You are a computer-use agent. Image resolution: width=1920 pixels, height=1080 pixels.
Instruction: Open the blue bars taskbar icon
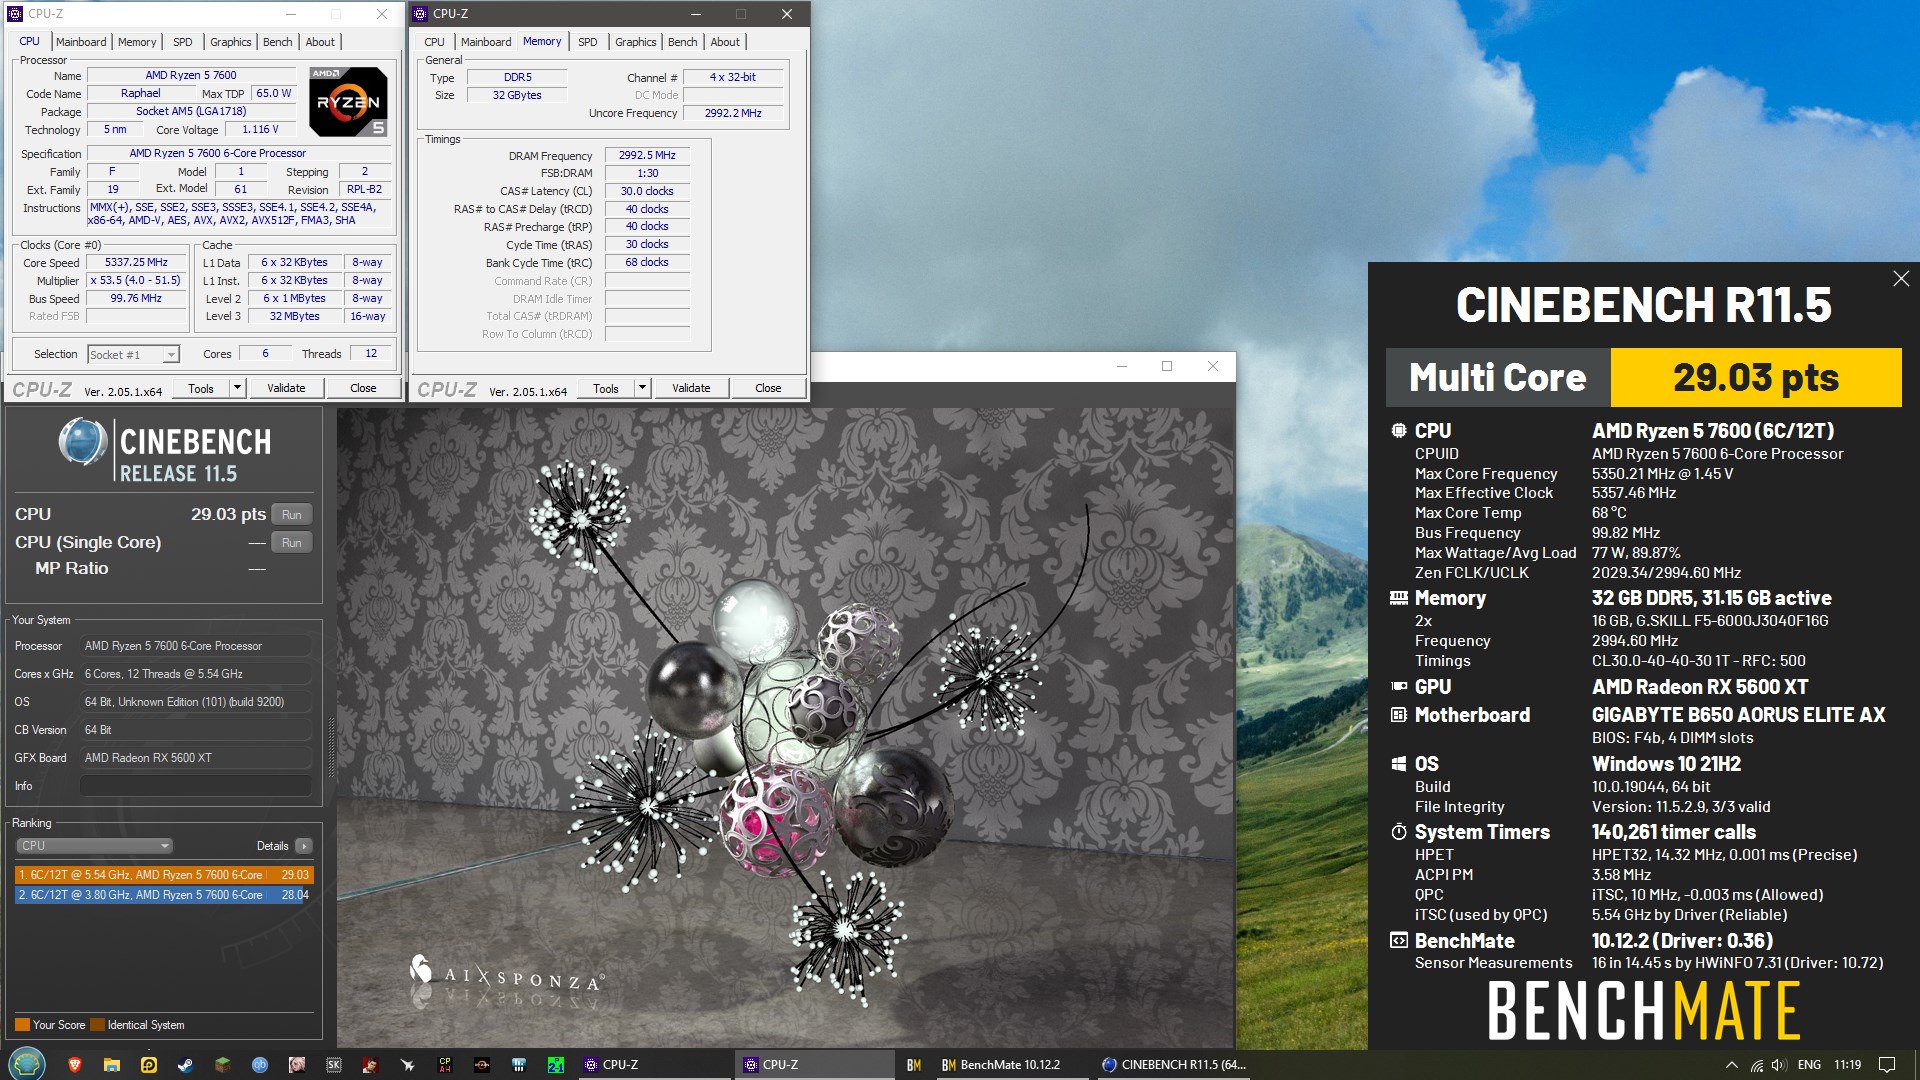point(519,1065)
